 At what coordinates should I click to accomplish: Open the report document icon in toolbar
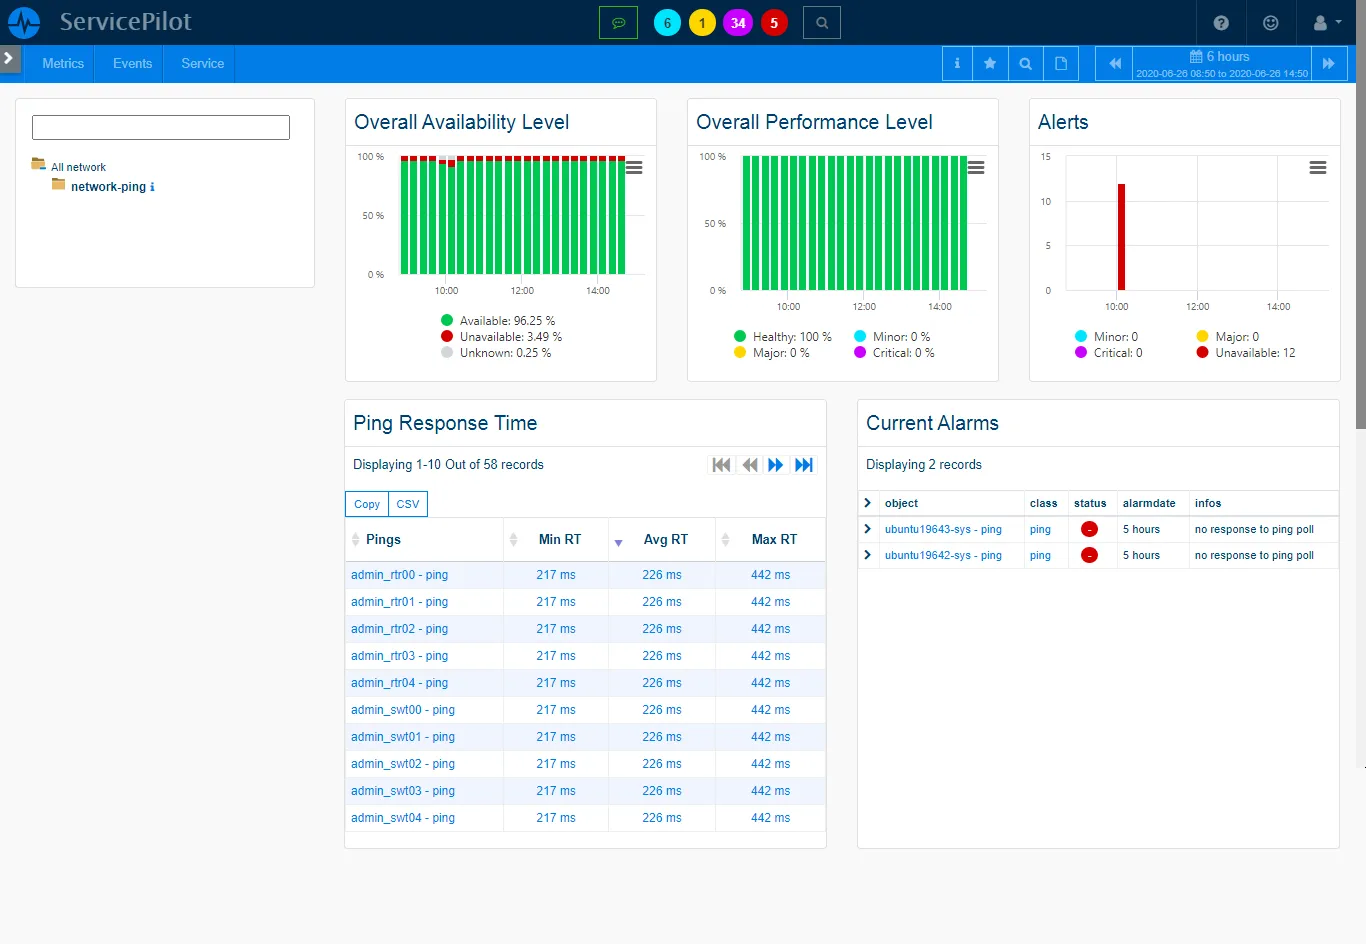[1060, 62]
